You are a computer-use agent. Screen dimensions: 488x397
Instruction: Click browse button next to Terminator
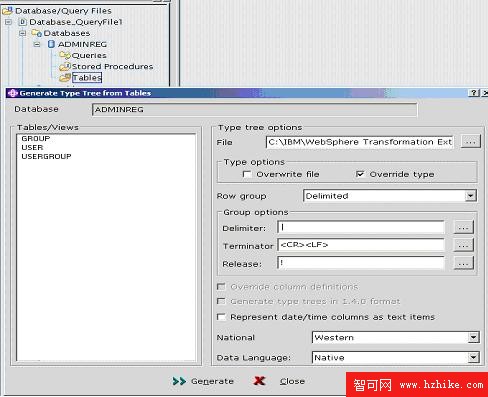(x=464, y=246)
